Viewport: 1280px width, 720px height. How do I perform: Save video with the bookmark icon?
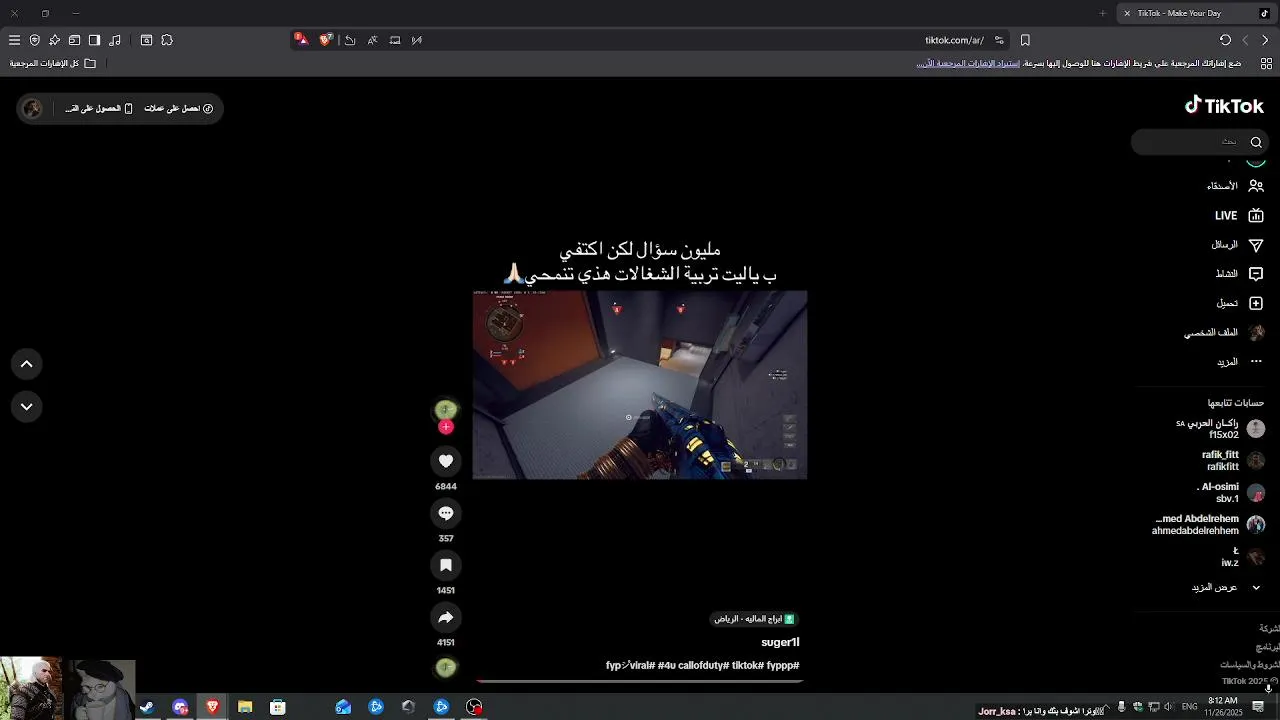click(x=446, y=565)
